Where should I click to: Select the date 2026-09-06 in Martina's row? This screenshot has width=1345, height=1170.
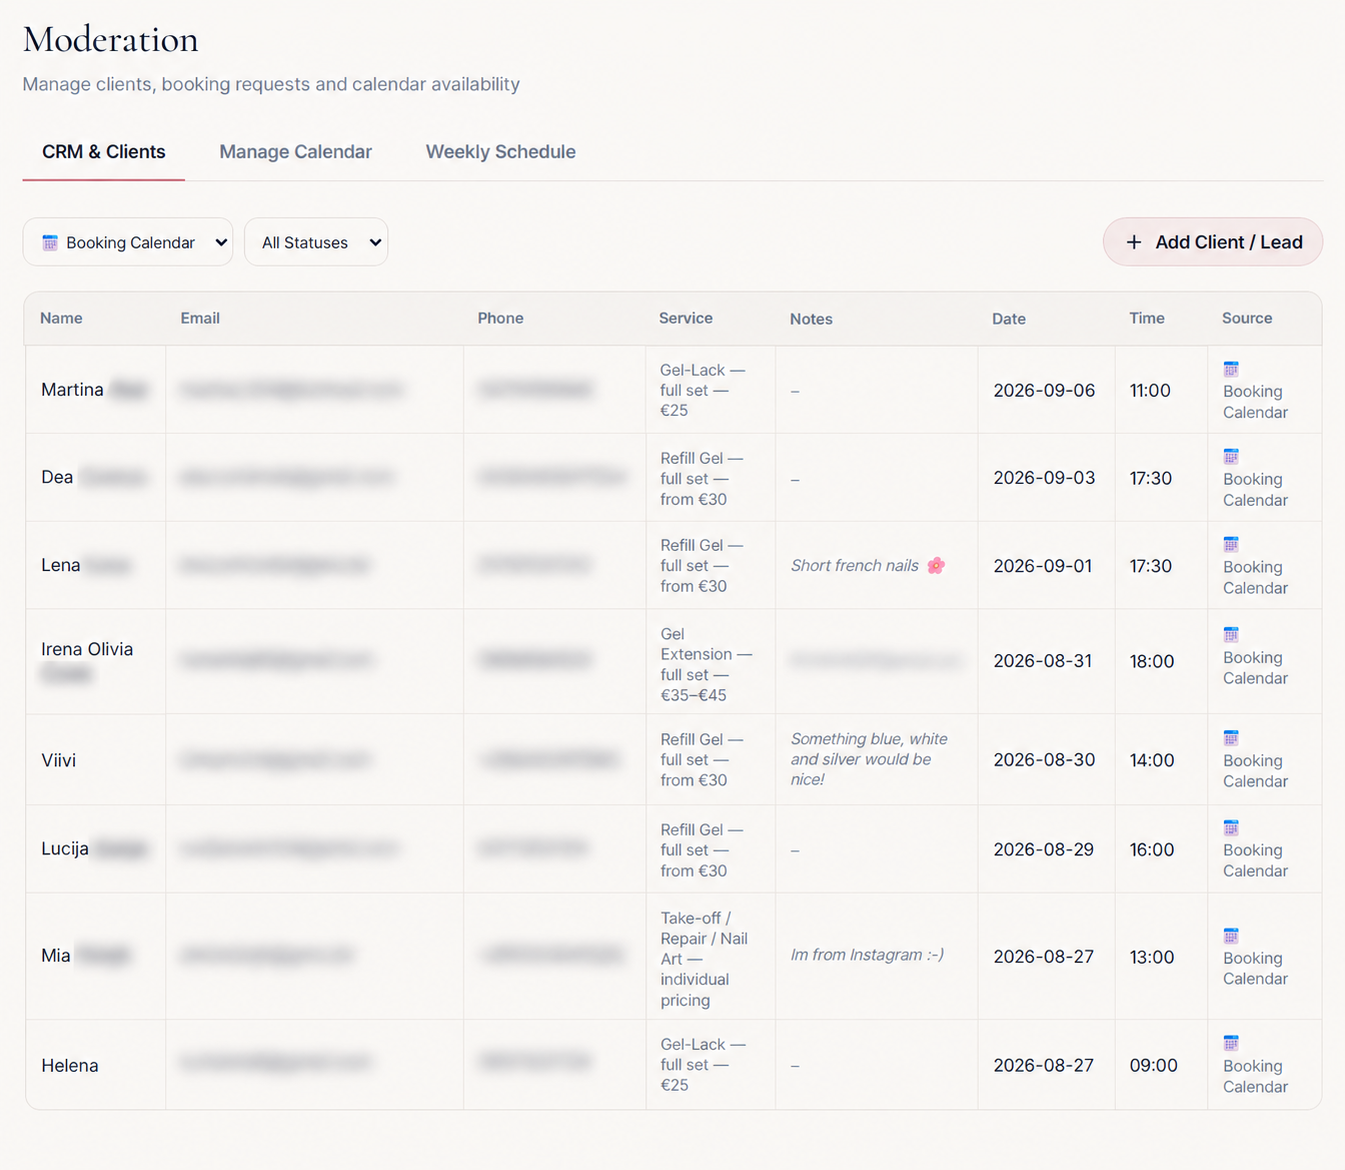[1044, 390]
